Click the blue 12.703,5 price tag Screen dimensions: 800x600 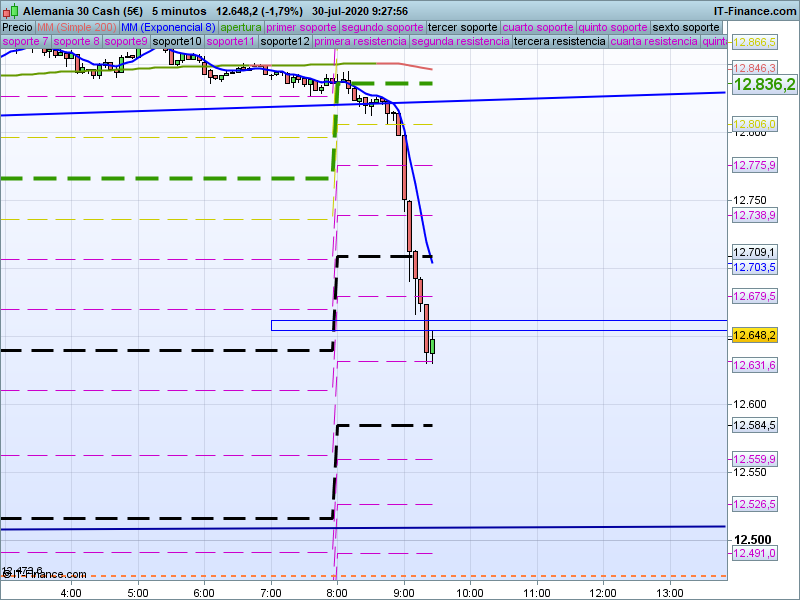pos(755,268)
